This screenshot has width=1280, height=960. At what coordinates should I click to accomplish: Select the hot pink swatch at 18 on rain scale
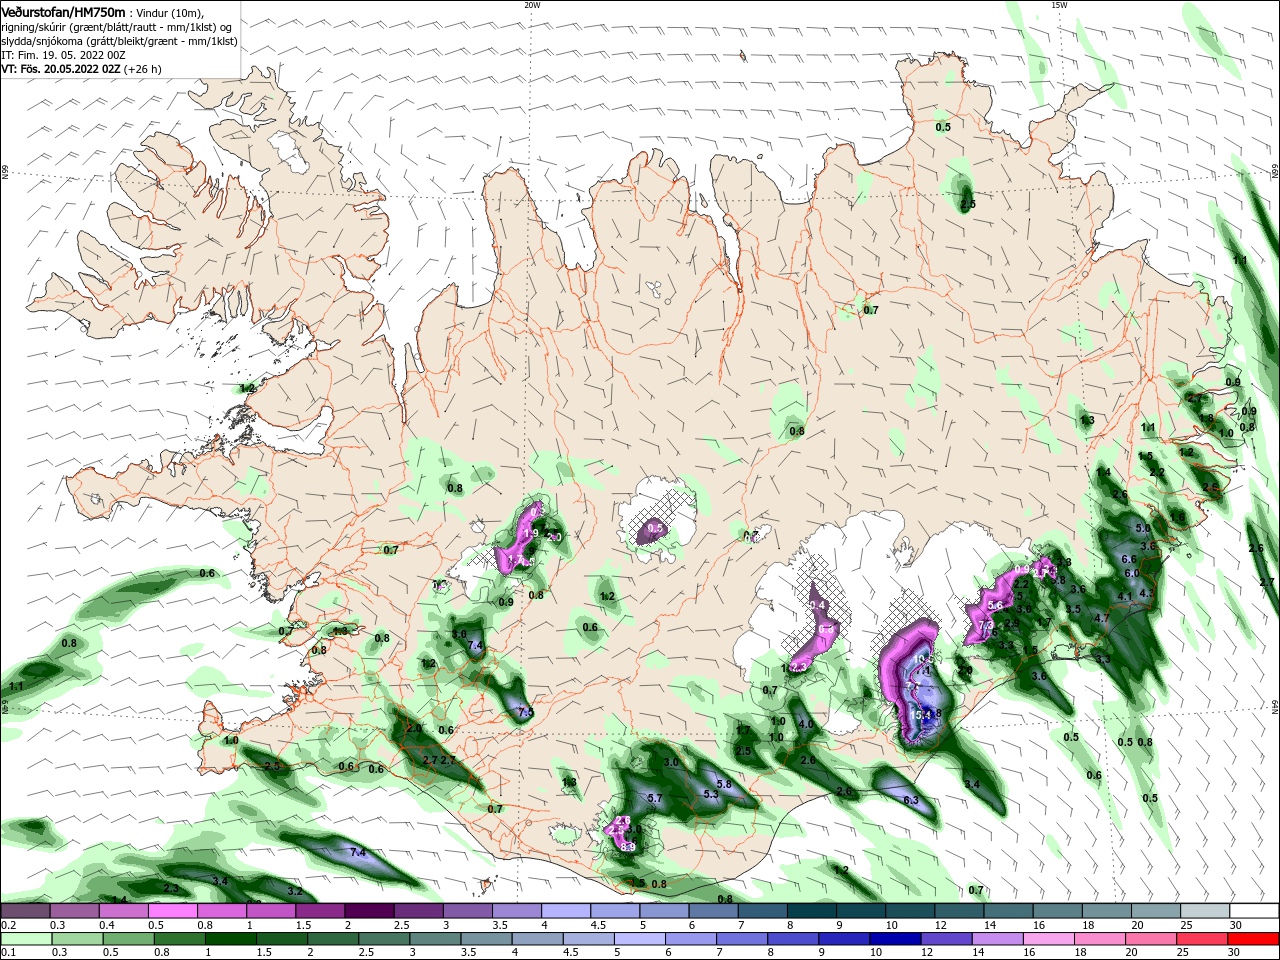(1101, 939)
